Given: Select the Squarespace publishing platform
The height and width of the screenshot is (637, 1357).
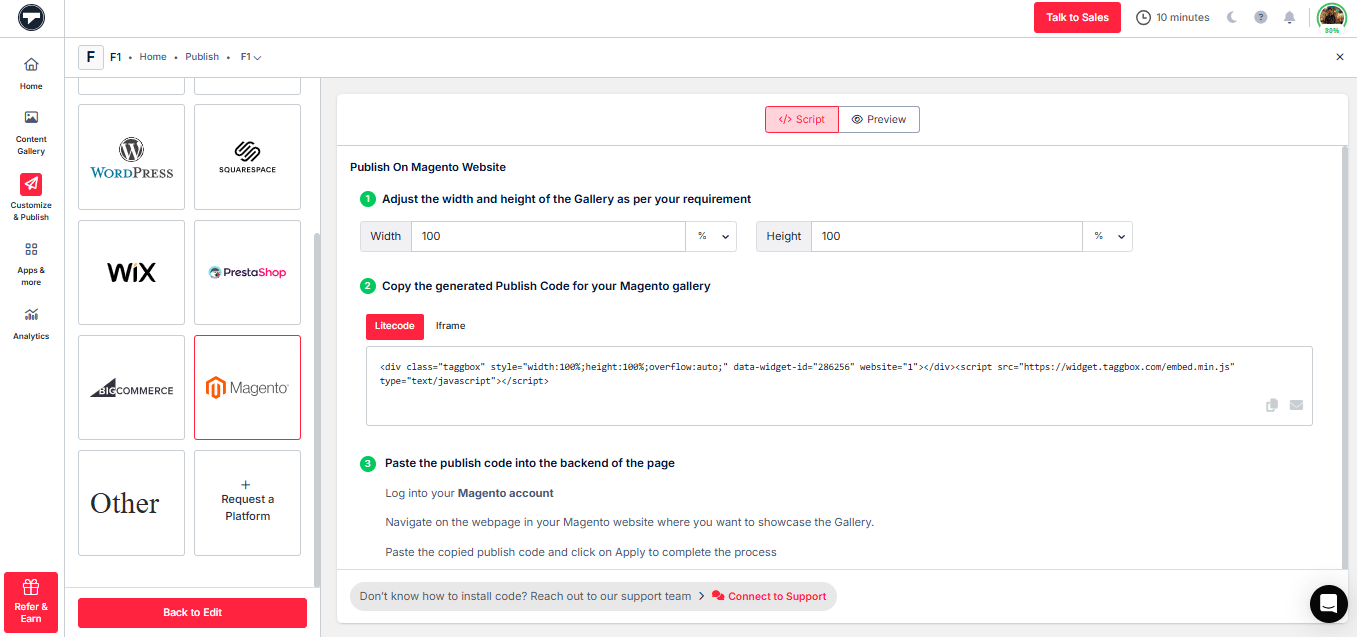Looking at the screenshot, I should tap(247, 157).
